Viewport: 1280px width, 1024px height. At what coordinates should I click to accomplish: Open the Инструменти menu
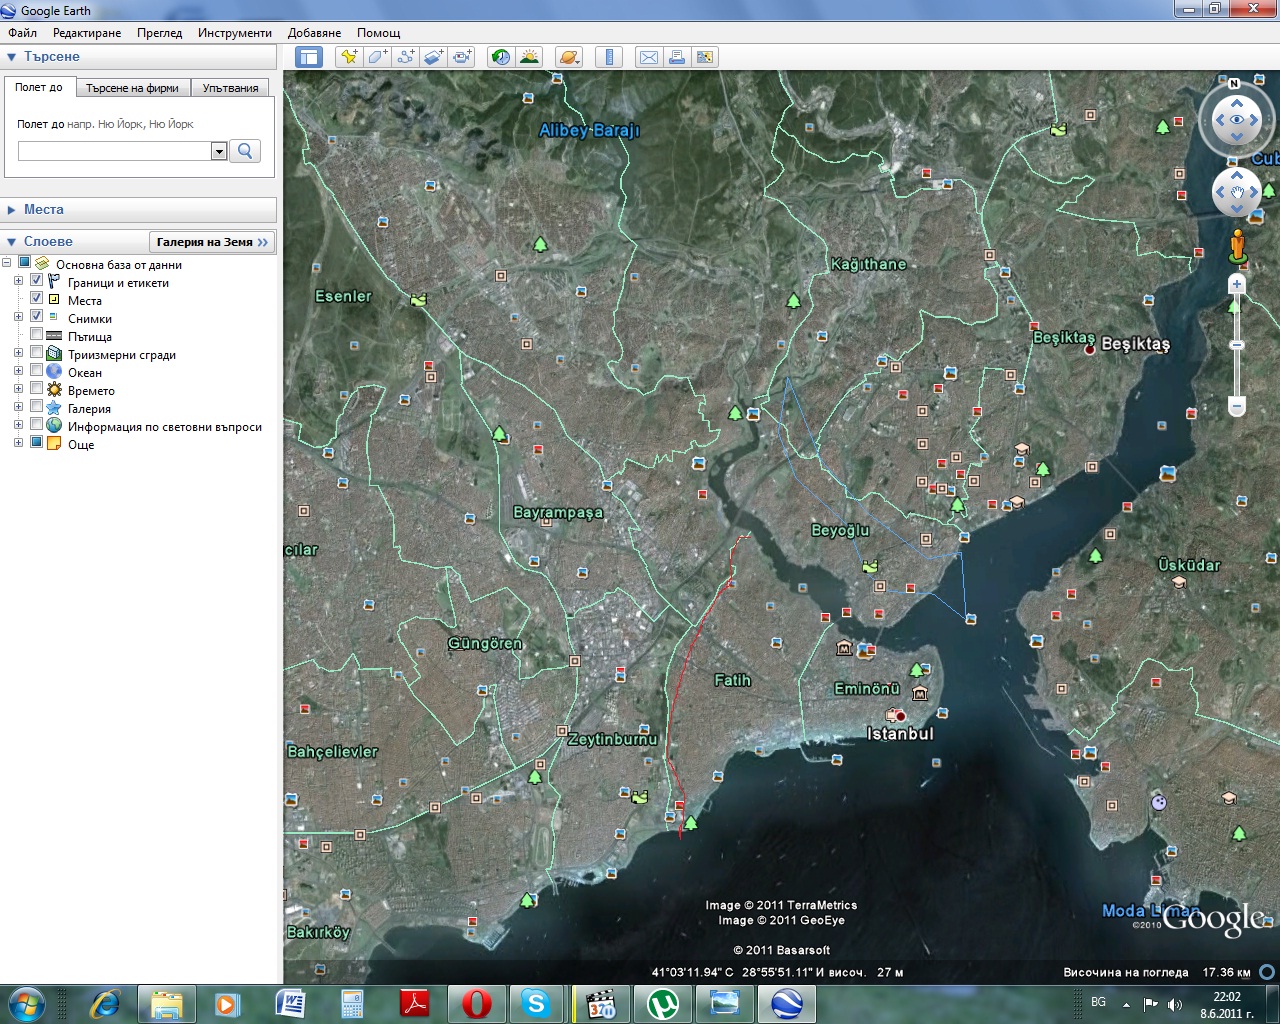pyautogui.click(x=235, y=33)
